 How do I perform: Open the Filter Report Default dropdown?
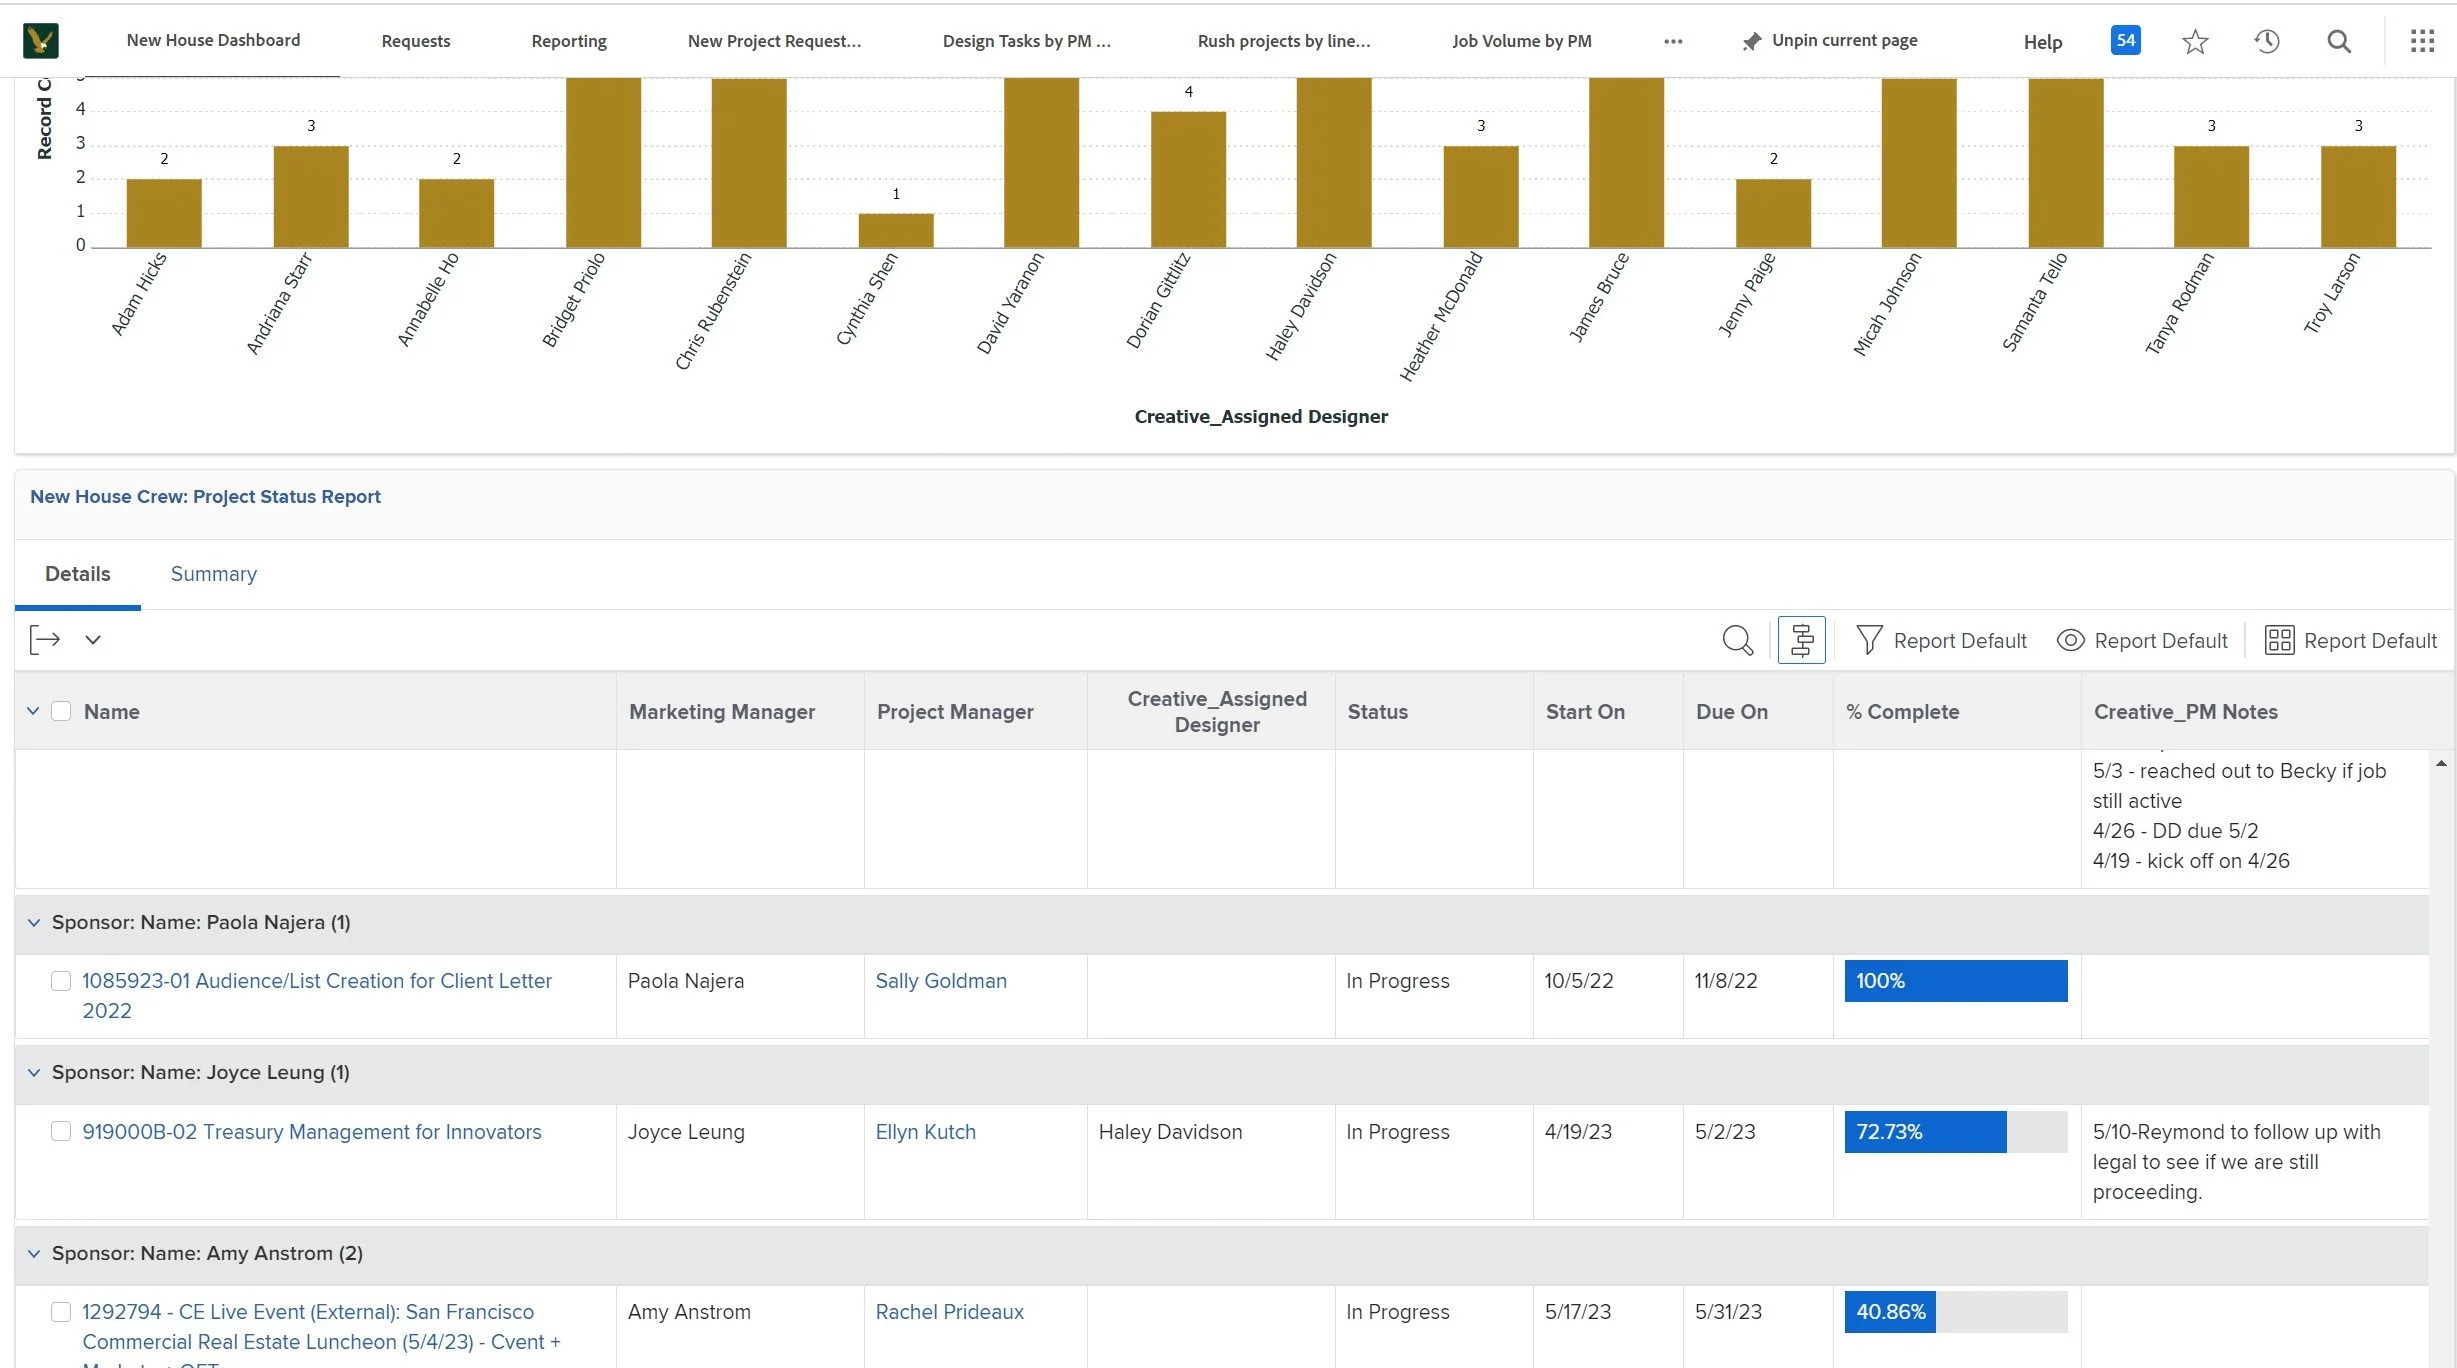point(1941,641)
